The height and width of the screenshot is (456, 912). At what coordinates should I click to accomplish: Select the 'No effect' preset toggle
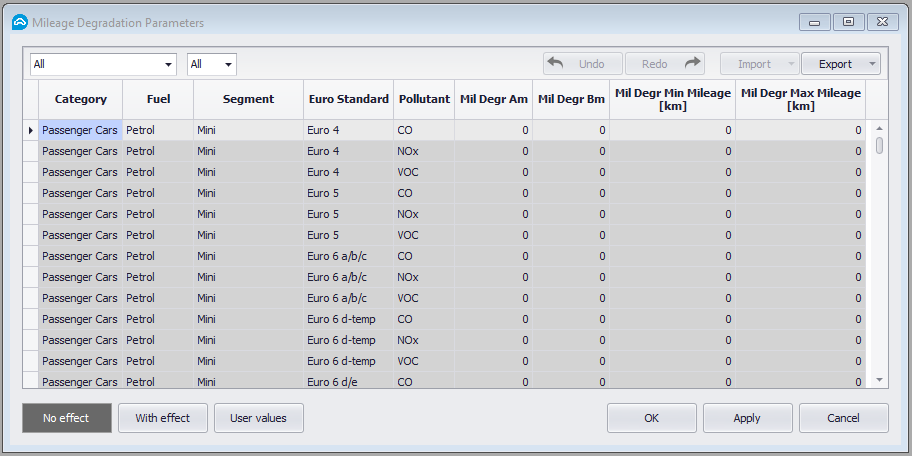66,418
